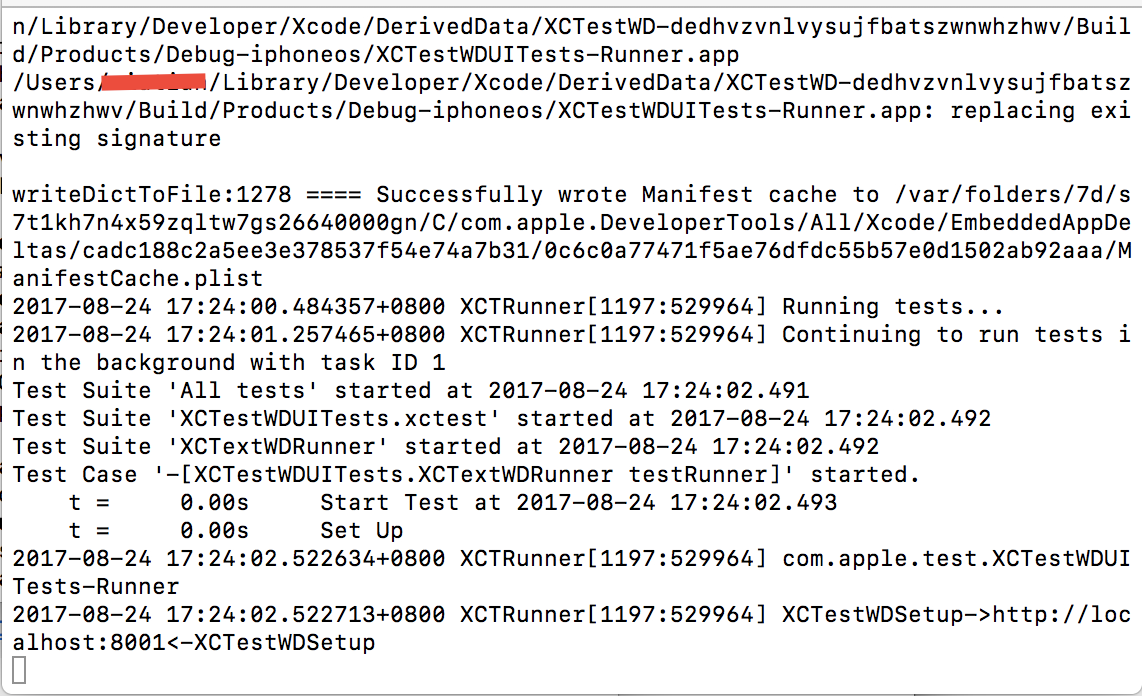The height and width of the screenshot is (696, 1142).
Task: Click the empty terminal cursor block
Action: (20, 670)
